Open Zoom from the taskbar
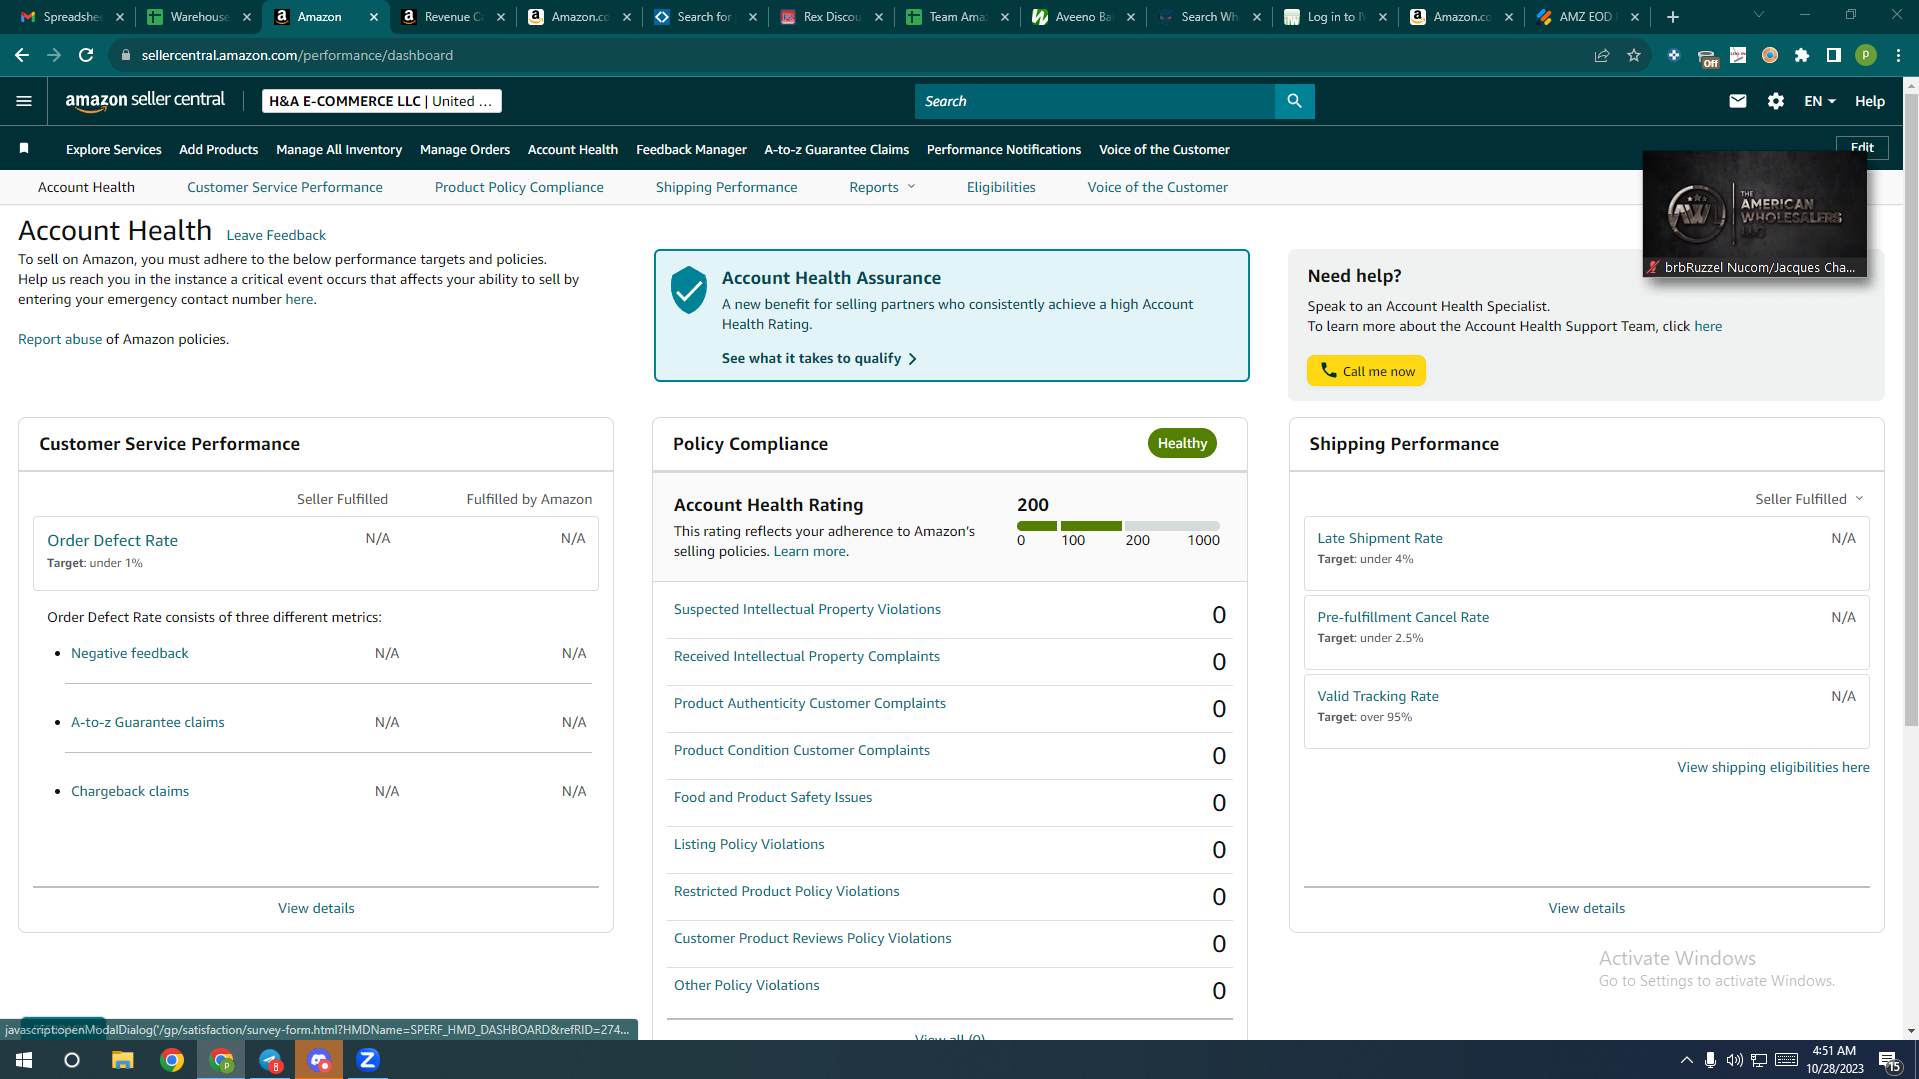This screenshot has width=1919, height=1079. (x=368, y=1060)
